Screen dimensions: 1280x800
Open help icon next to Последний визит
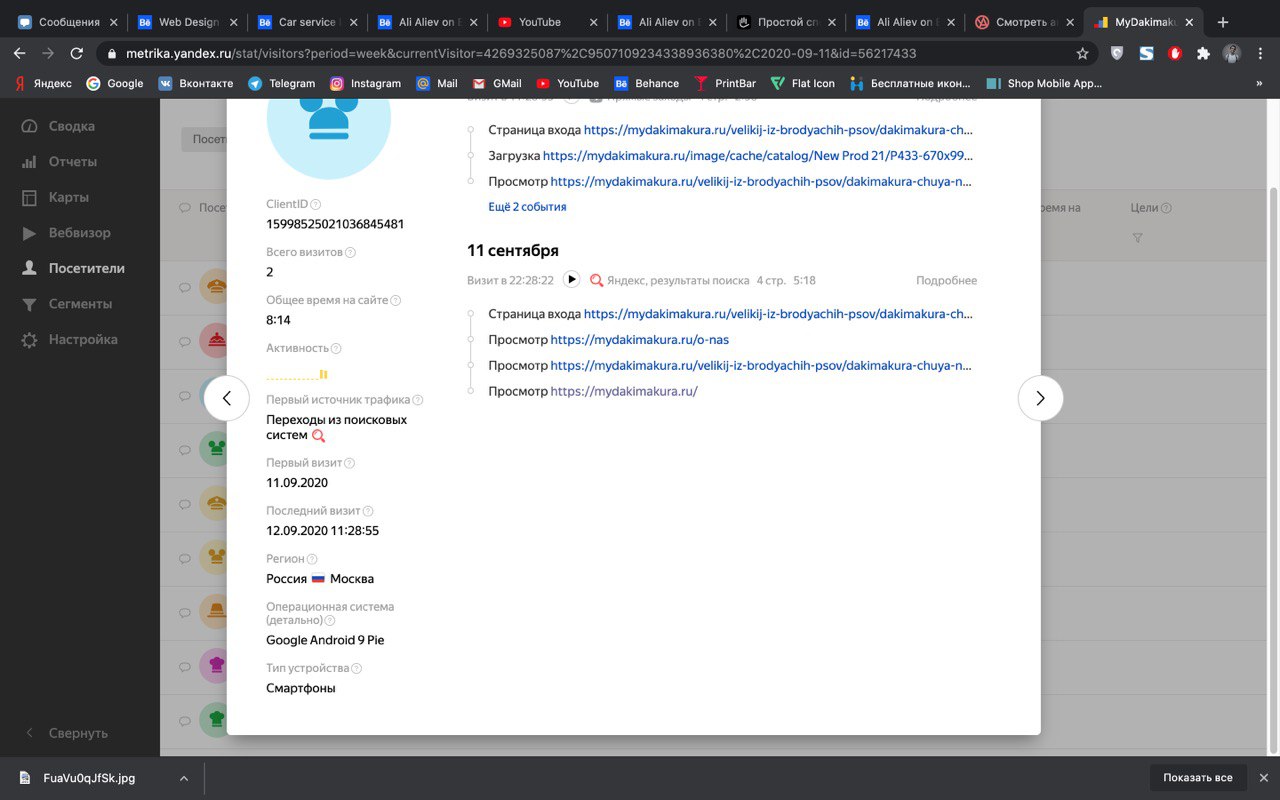(369, 511)
